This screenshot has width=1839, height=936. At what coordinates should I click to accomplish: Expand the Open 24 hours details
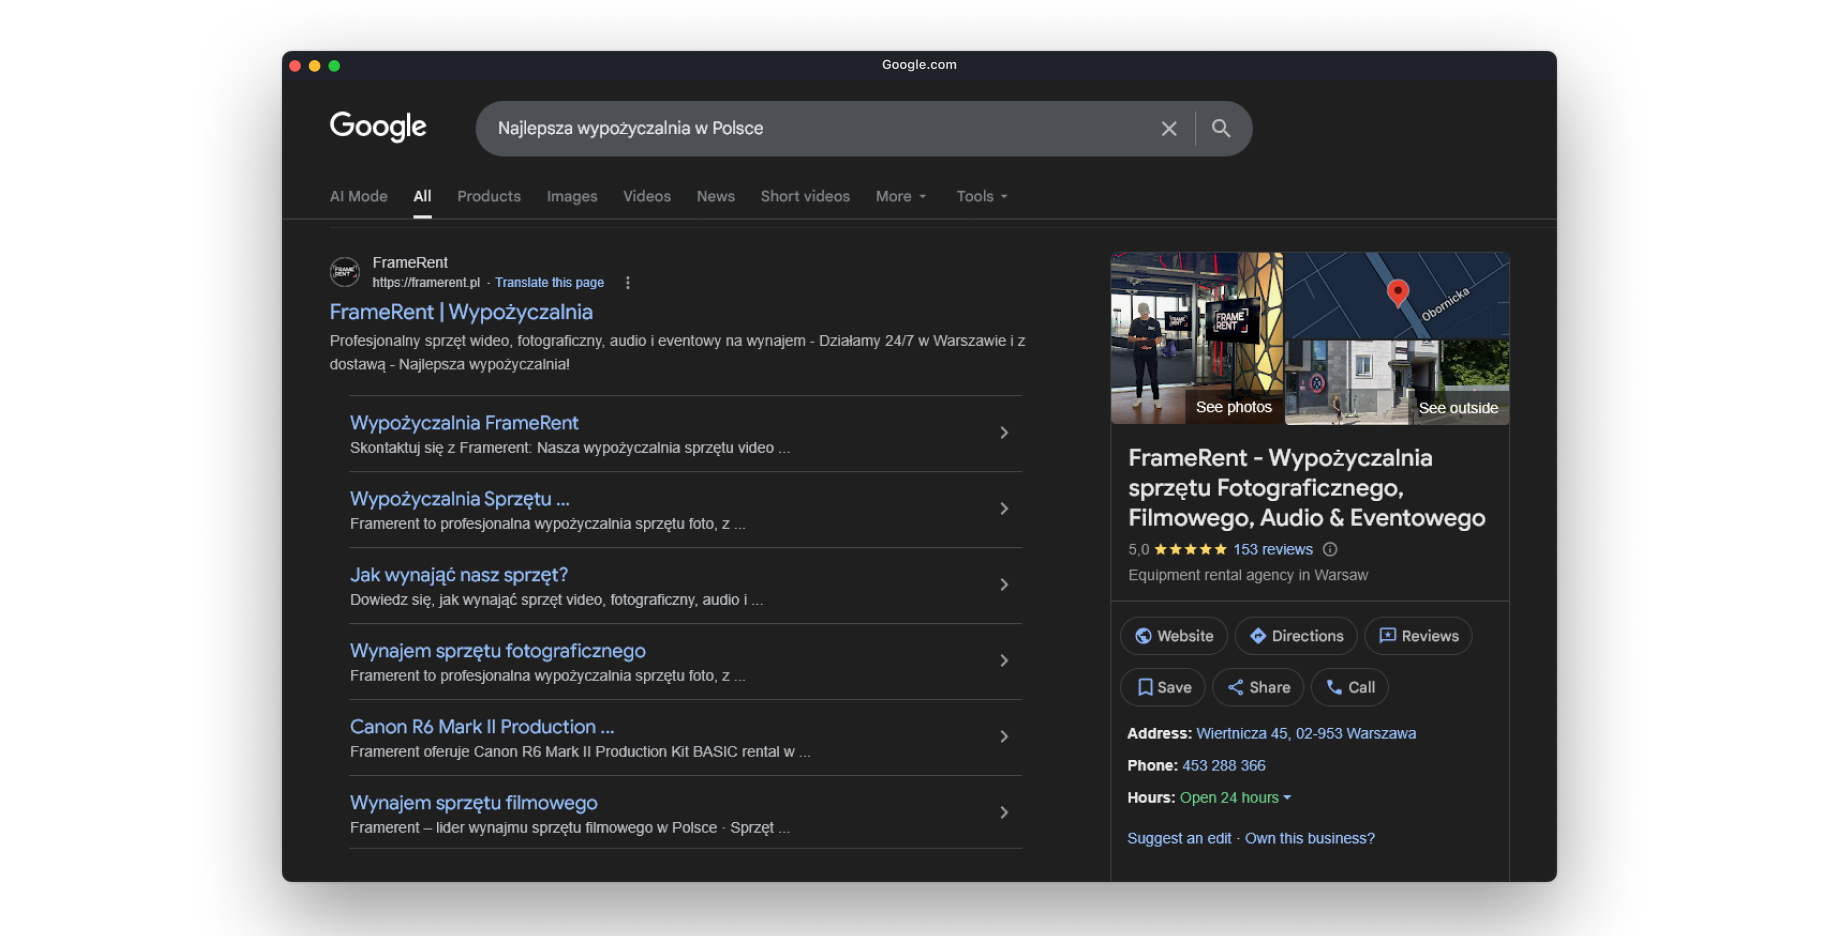(x=1236, y=798)
